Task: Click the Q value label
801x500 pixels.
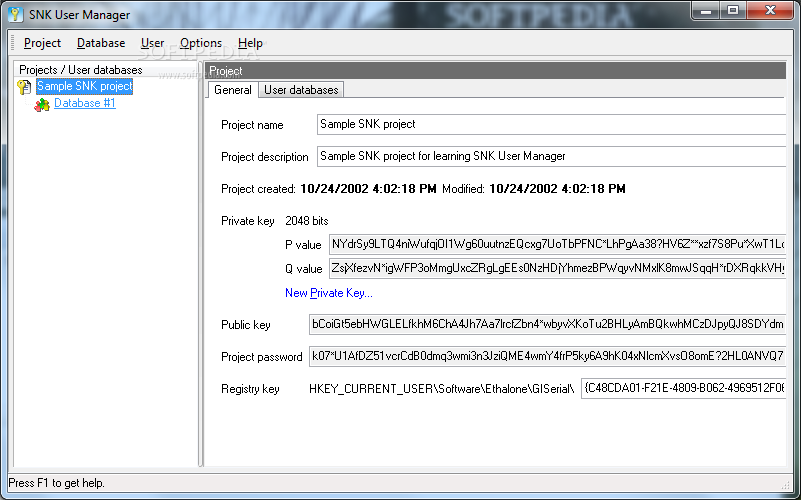Action: coord(303,269)
